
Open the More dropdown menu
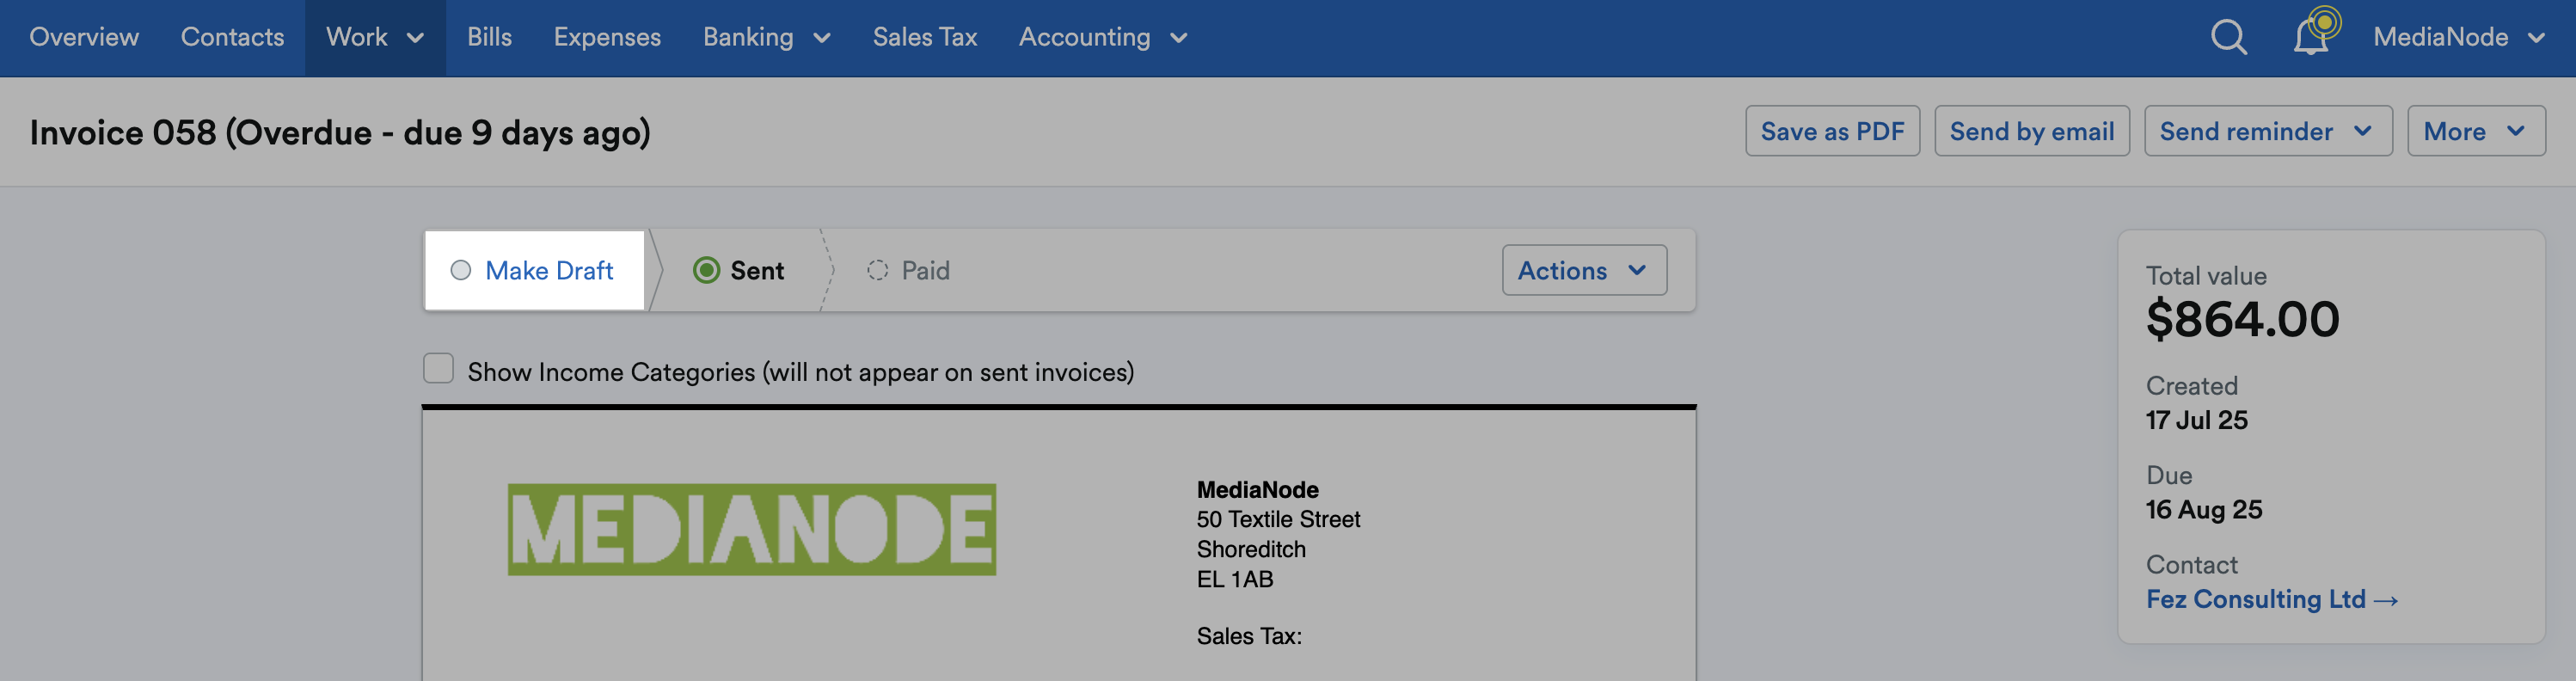[x=2475, y=130]
